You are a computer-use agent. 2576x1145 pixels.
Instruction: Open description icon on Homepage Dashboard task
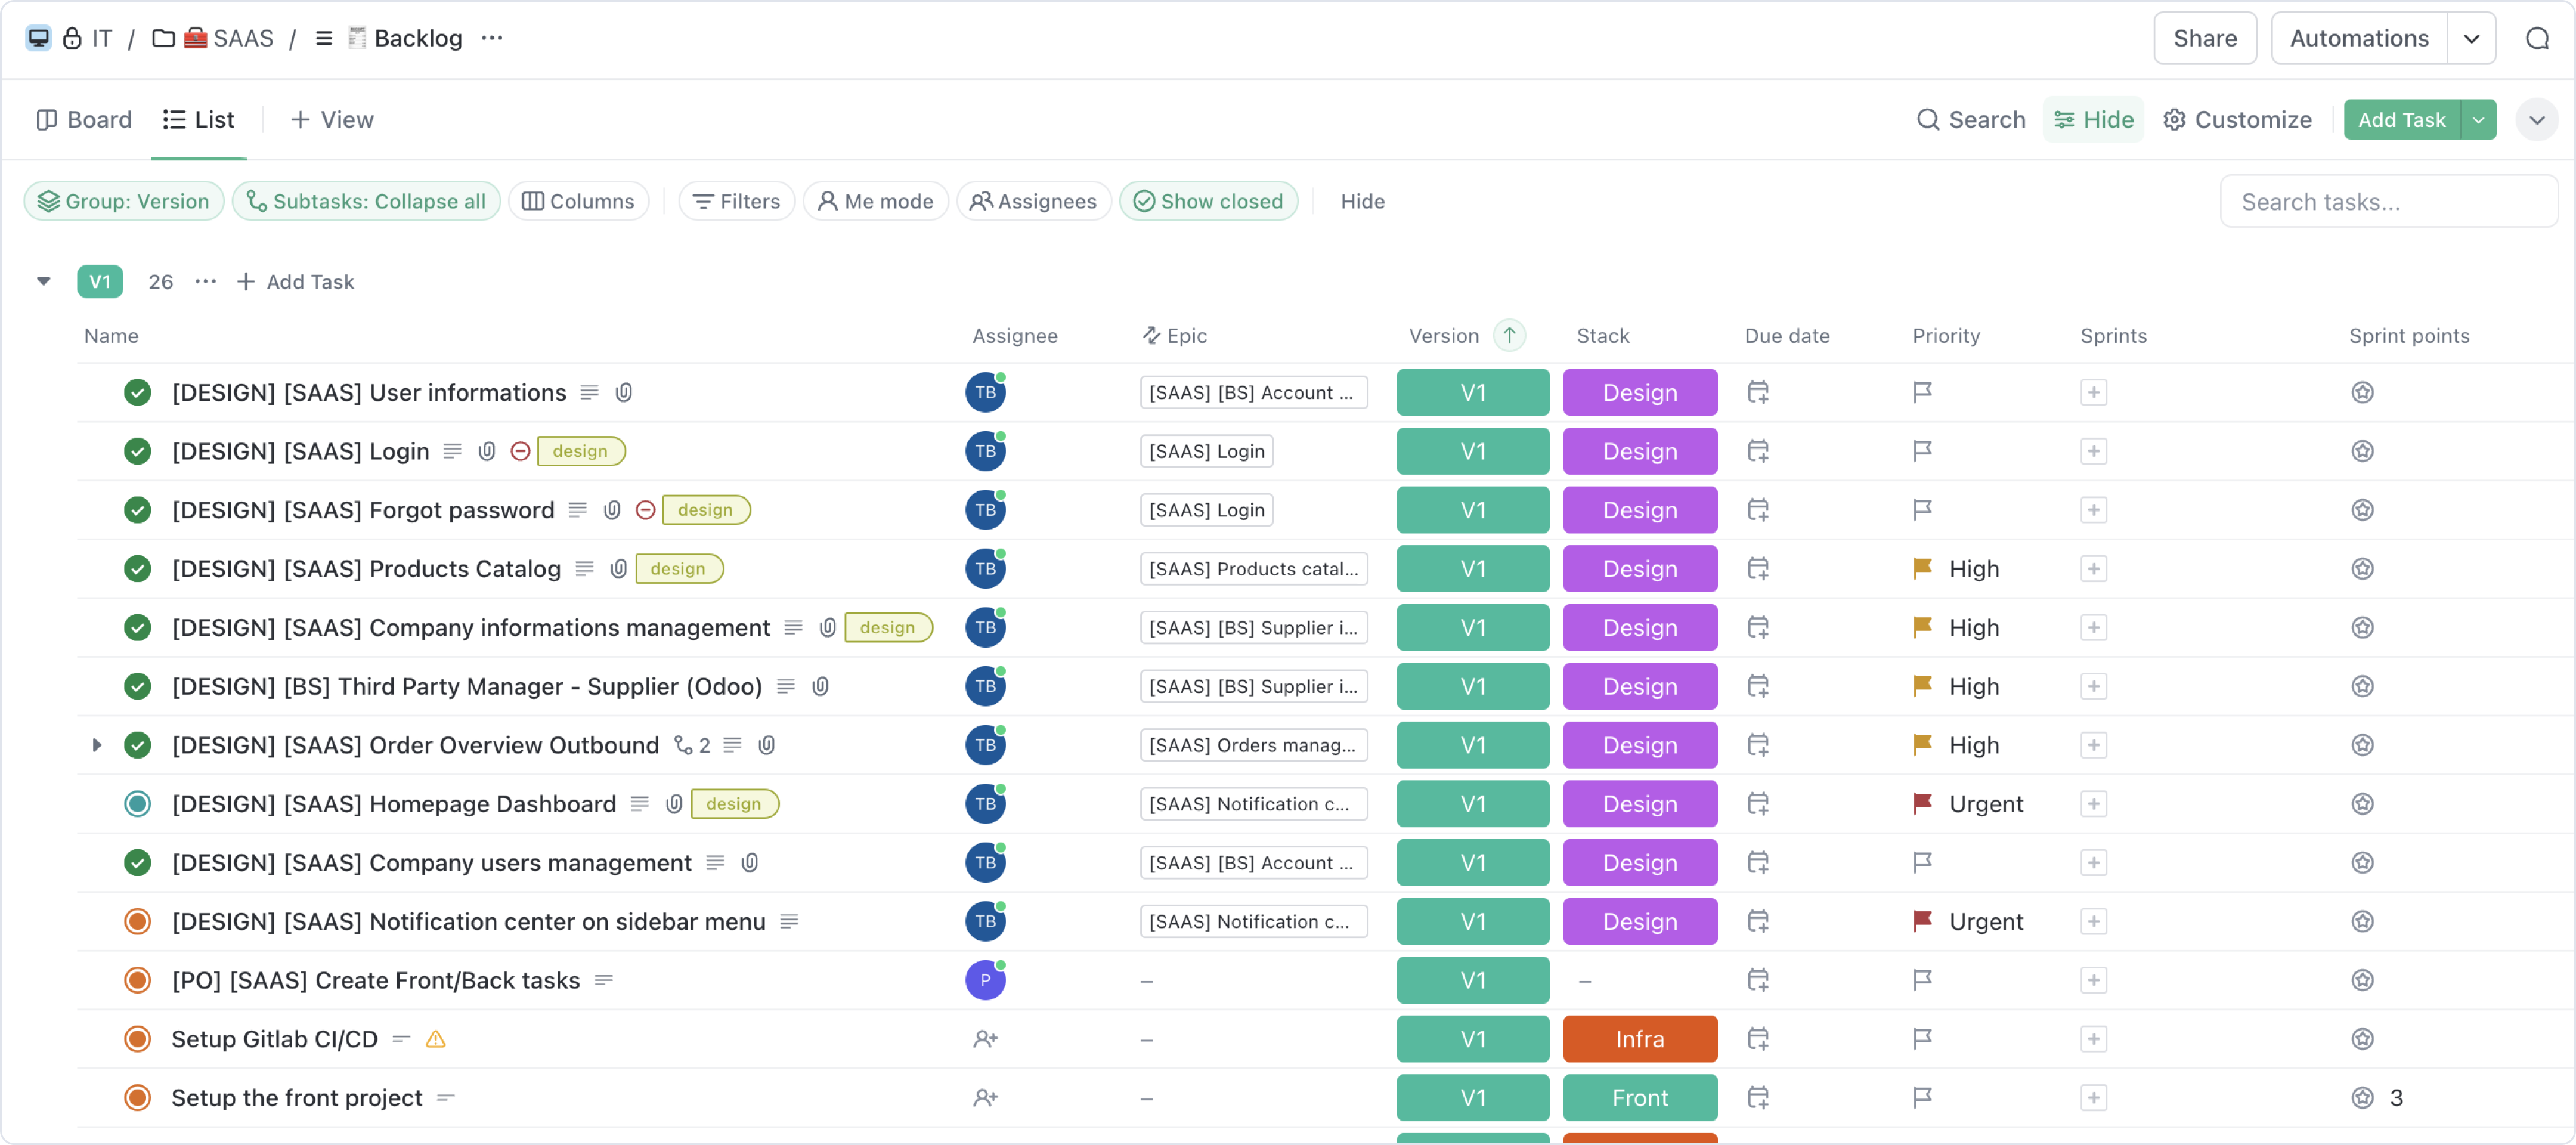coord(640,804)
